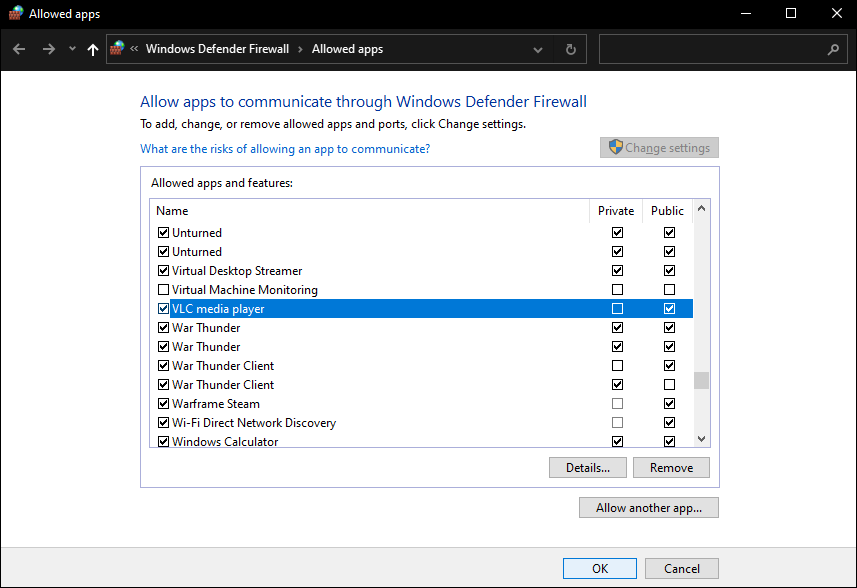This screenshot has height=588, width=857.
Task: Click the Back navigation arrow
Action: pos(19,49)
